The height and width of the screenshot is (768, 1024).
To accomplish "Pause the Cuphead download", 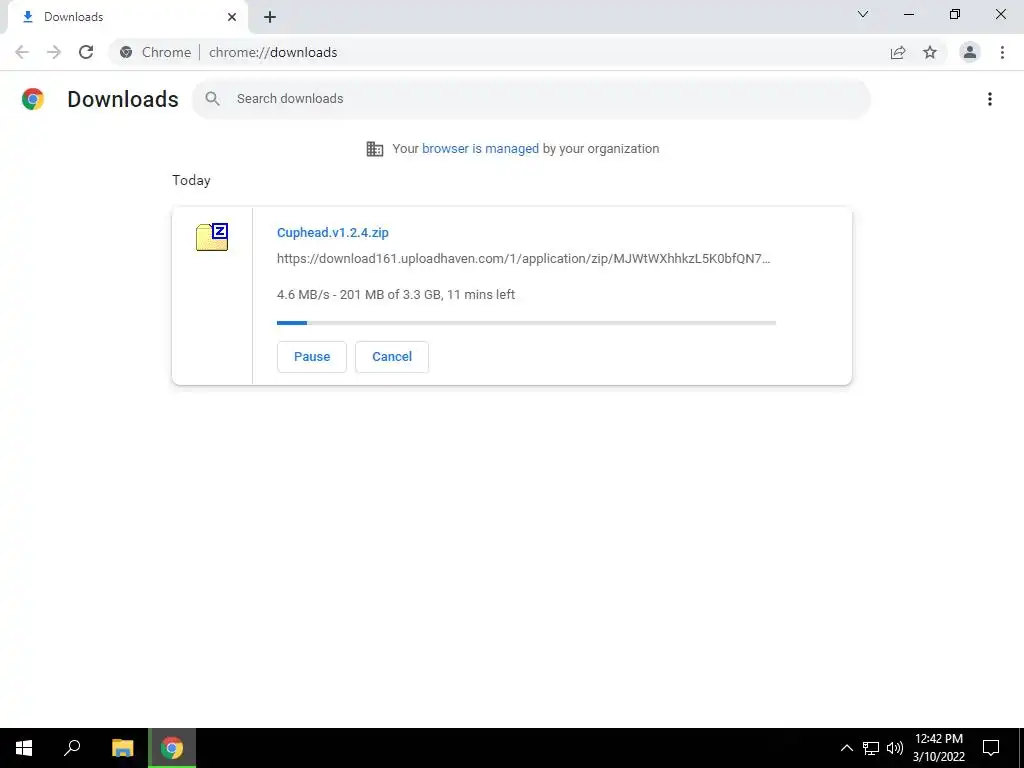I will [312, 357].
